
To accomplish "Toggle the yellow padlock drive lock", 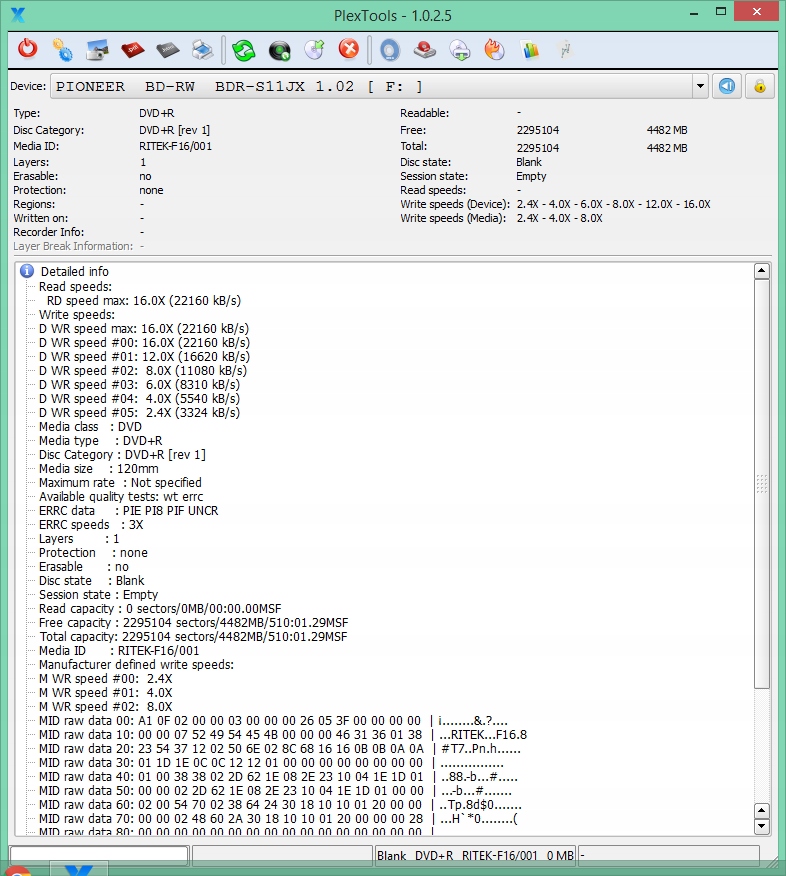I will click(759, 86).
